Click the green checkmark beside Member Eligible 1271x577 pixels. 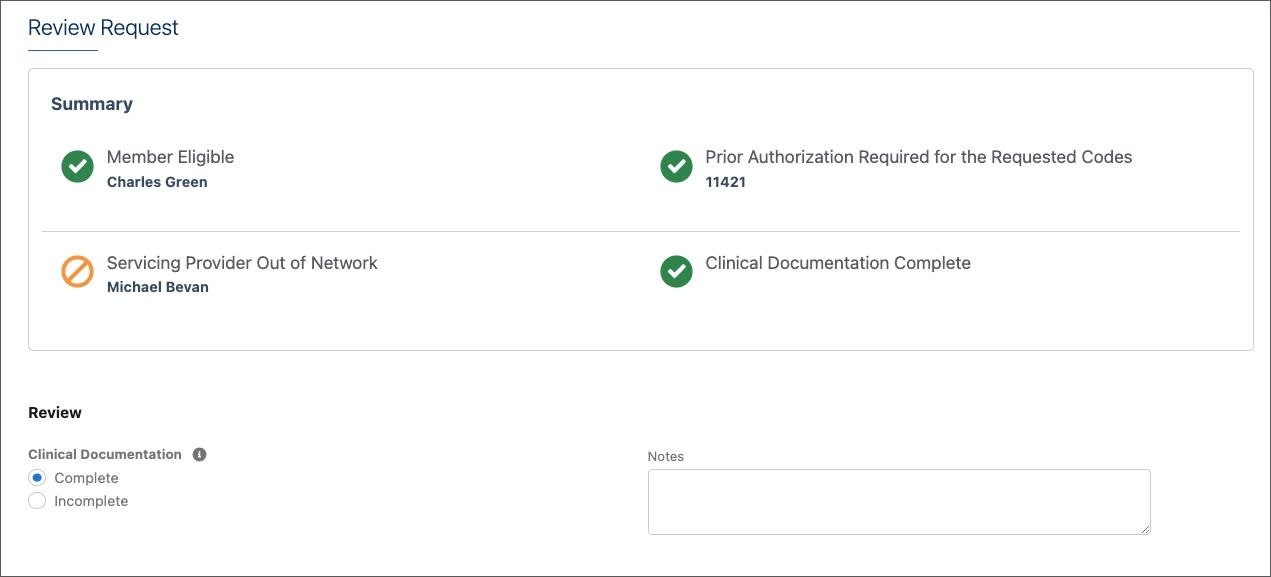[77, 167]
